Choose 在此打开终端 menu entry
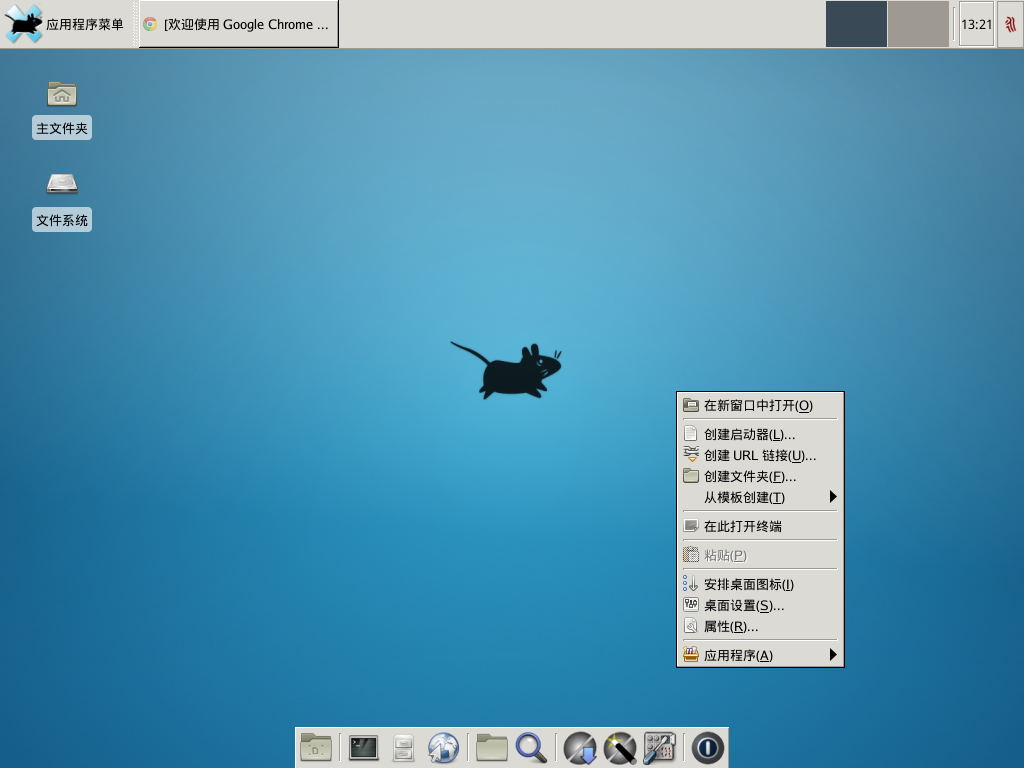The height and width of the screenshot is (768, 1024). pyautogui.click(x=760, y=526)
